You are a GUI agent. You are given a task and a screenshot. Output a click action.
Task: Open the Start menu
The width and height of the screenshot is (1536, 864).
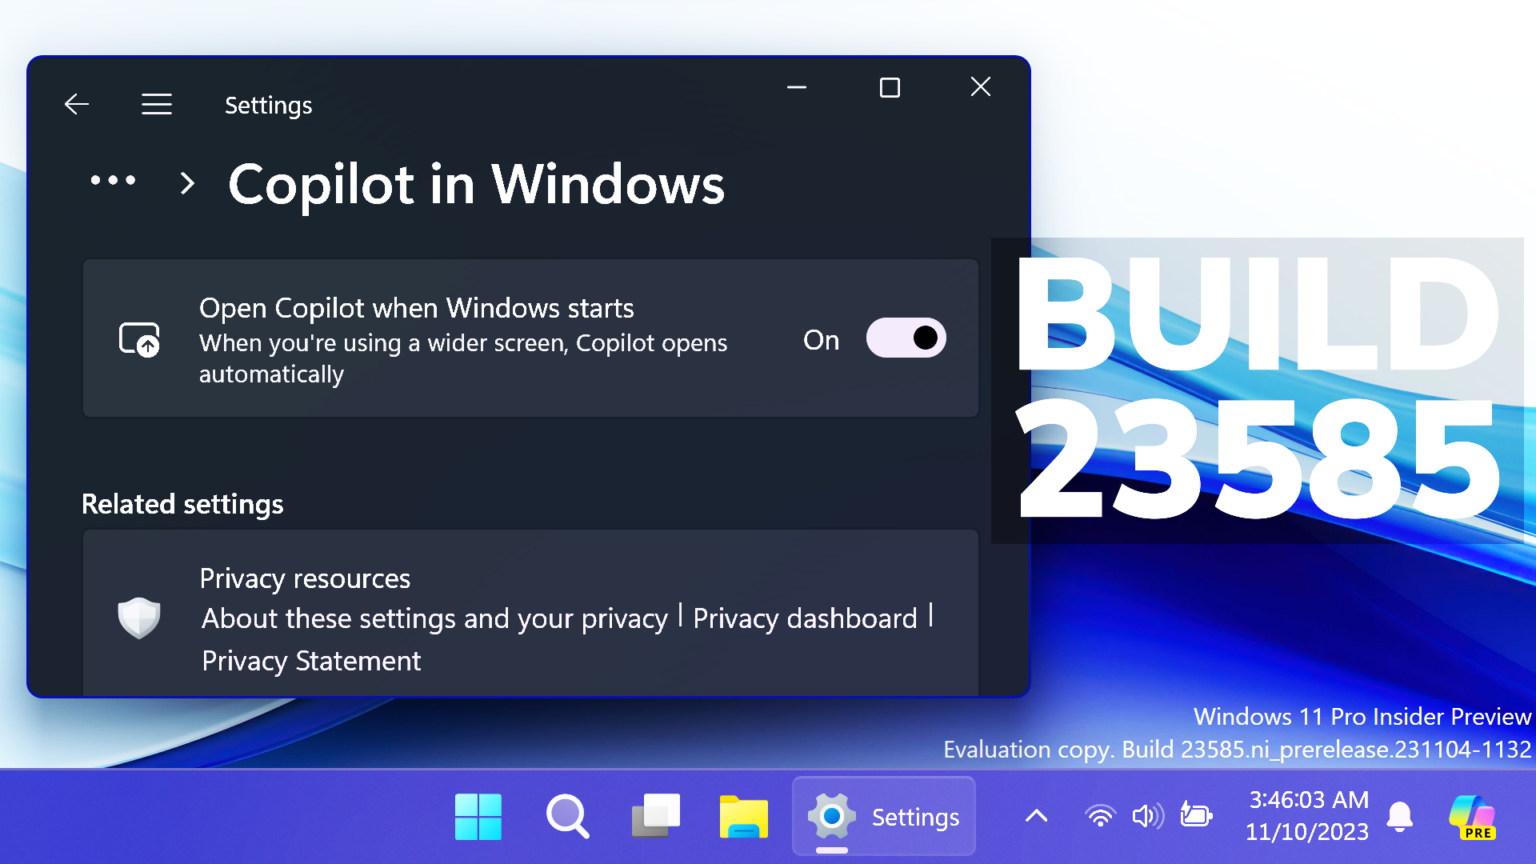click(478, 817)
